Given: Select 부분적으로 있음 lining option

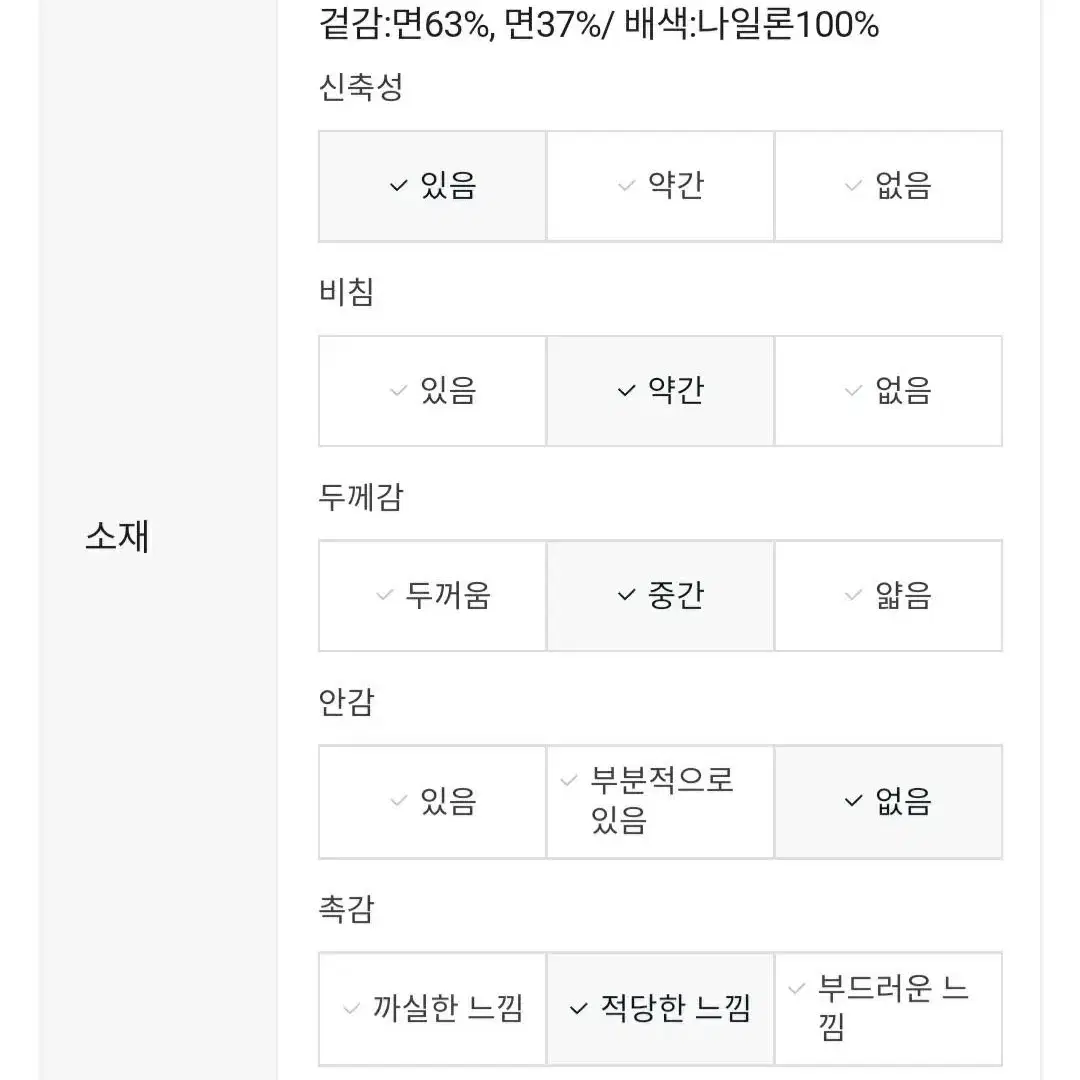Looking at the screenshot, I should pos(661,802).
